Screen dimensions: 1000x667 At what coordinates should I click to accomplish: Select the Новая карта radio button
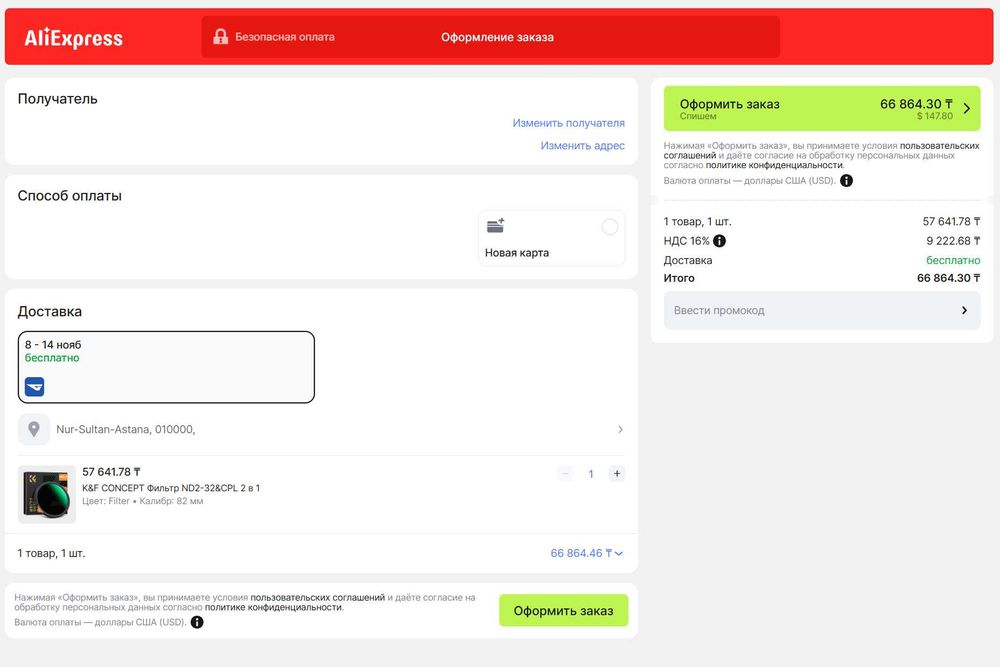(x=610, y=226)
